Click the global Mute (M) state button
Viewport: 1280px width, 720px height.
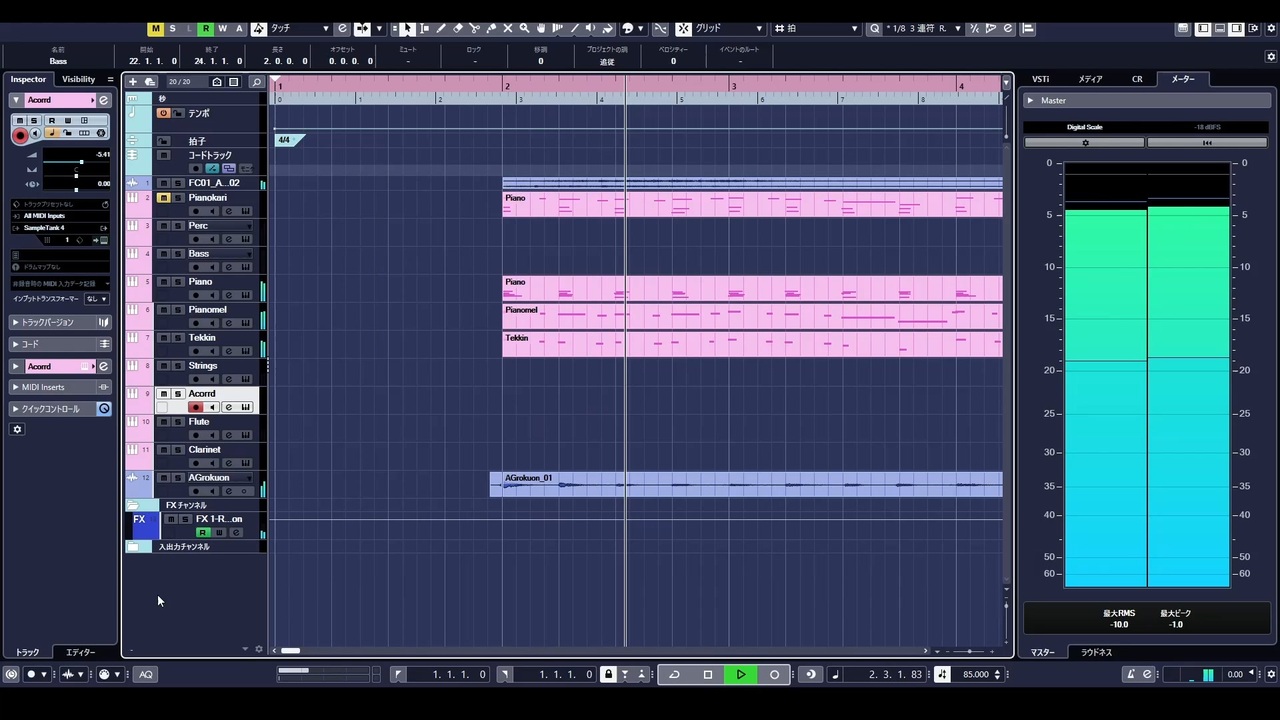click(156, 28)
